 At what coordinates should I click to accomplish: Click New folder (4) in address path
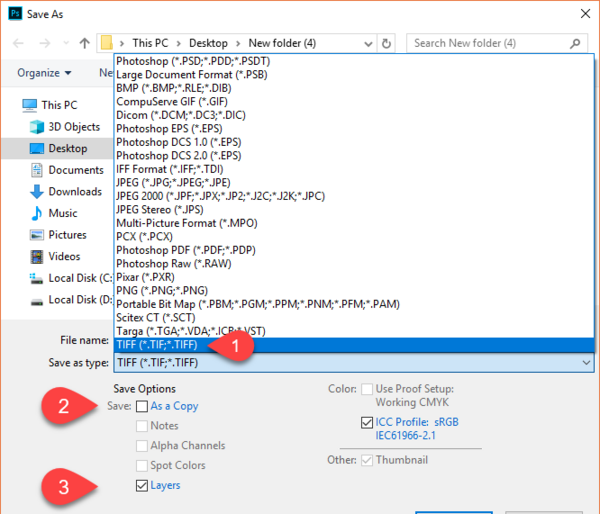[282, 43]
